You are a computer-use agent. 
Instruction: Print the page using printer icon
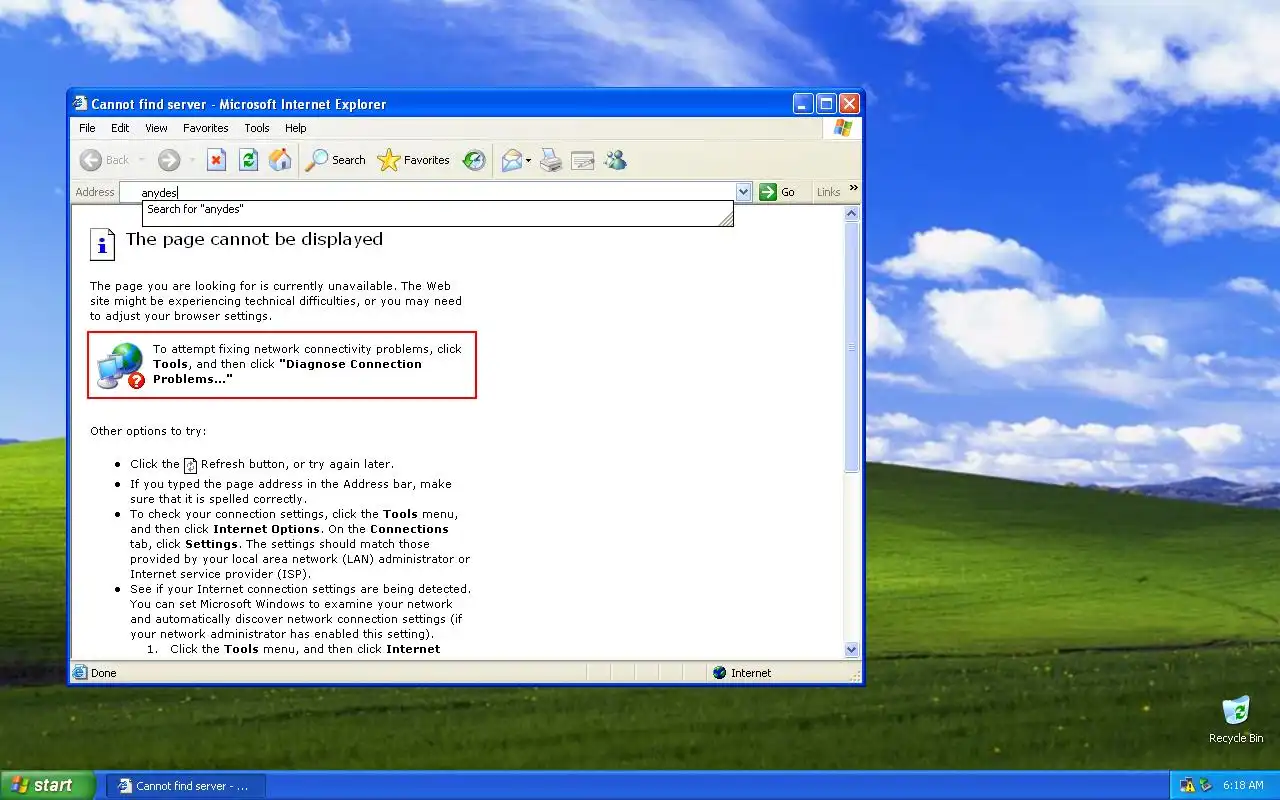click(551, 160)
